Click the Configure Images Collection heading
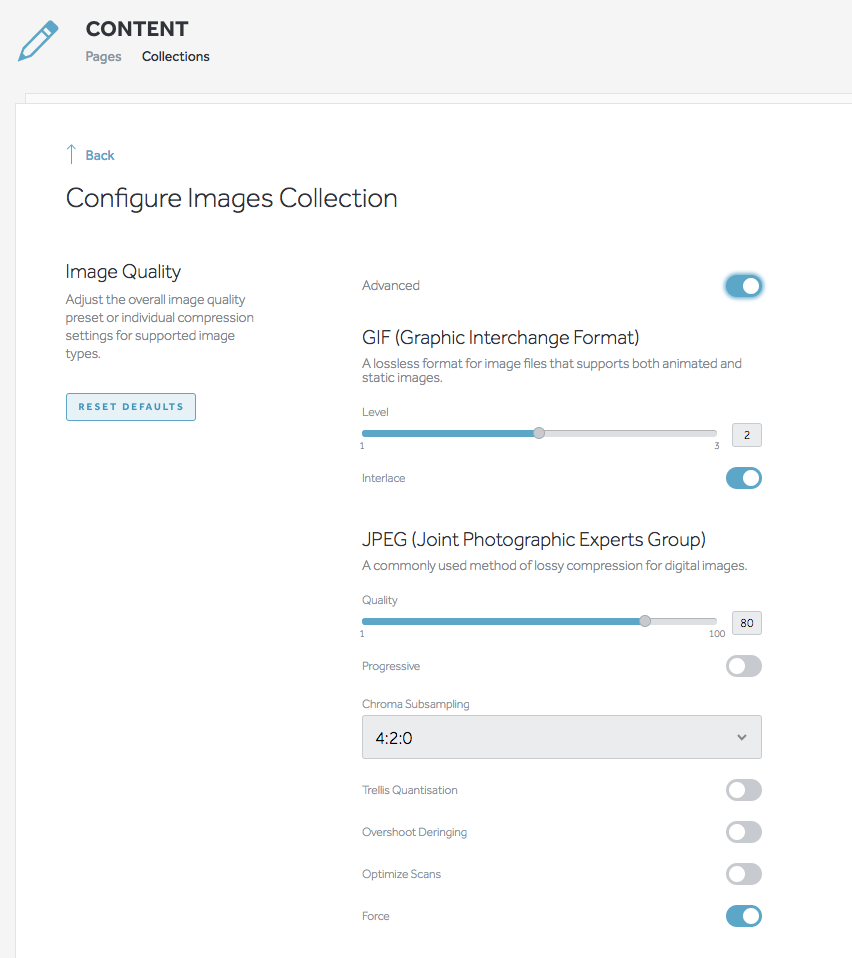 click(232, 198)
